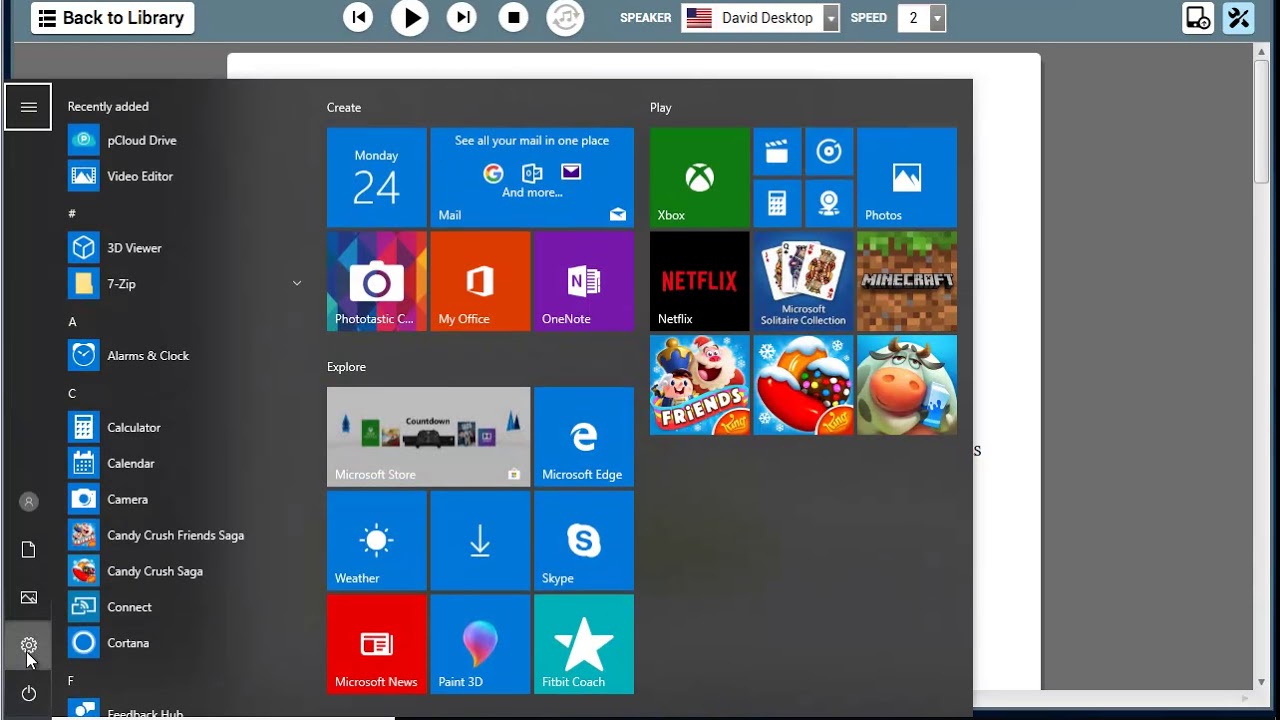This screenshot has height=720, width=1280.
Task: Open the Fitbit Coach tile
Action: 584,644
